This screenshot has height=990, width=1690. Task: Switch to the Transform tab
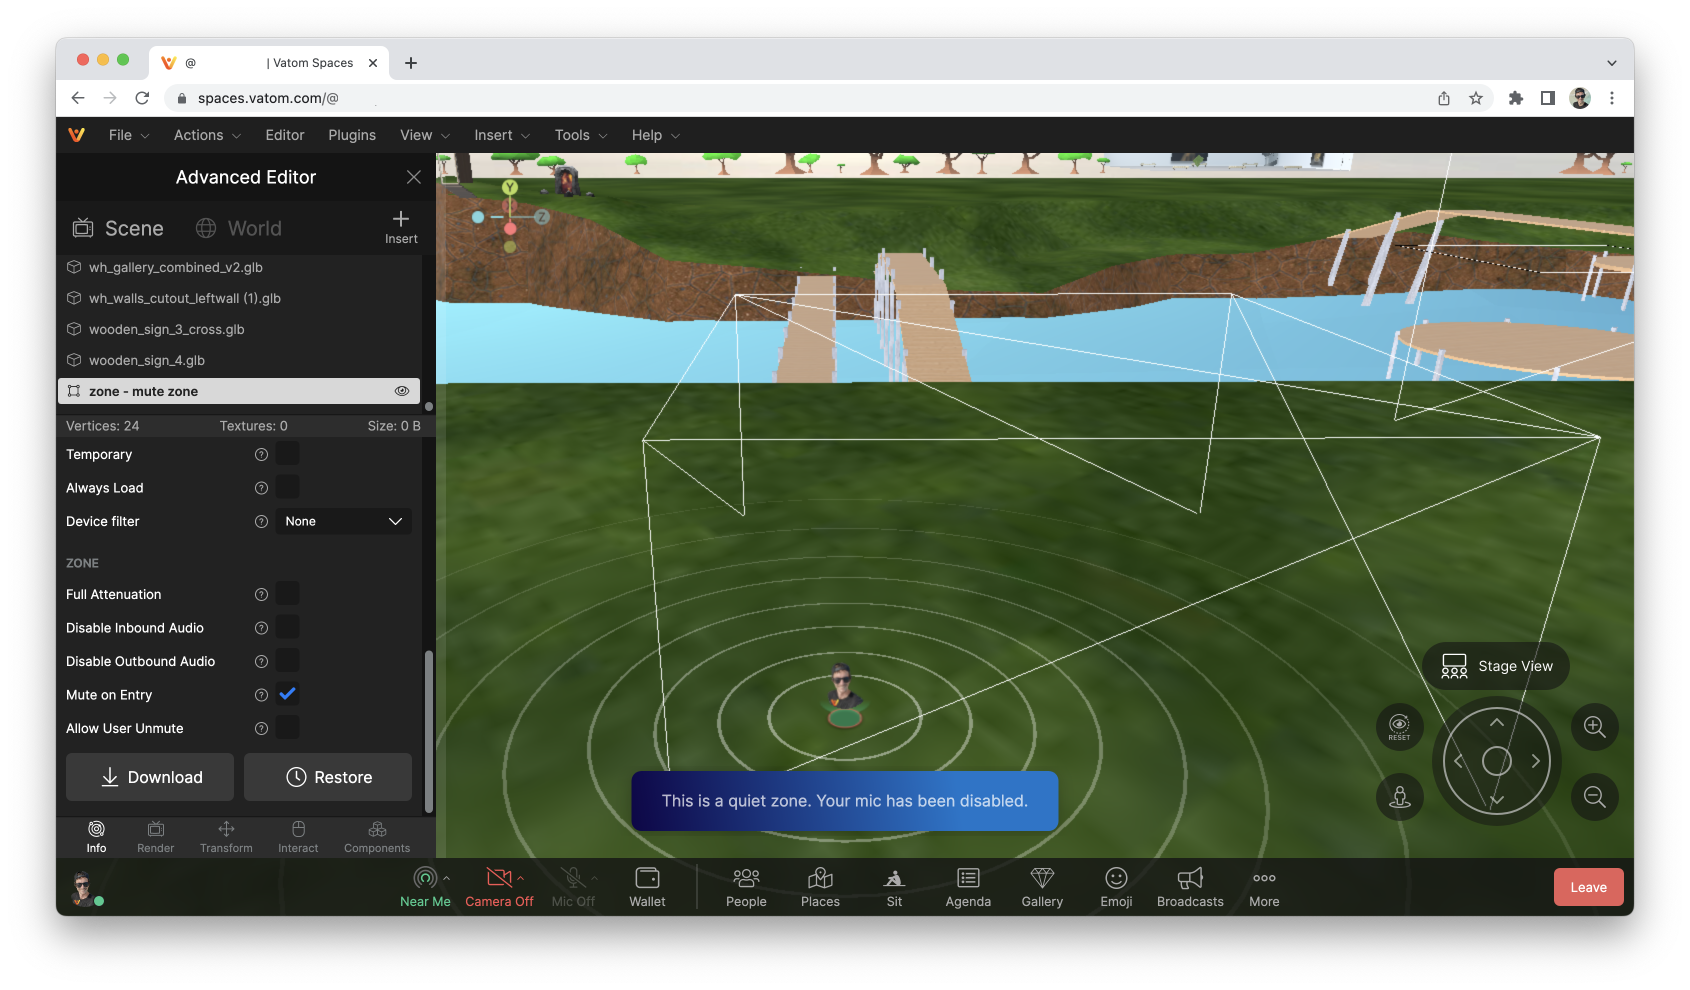point(226,837)
